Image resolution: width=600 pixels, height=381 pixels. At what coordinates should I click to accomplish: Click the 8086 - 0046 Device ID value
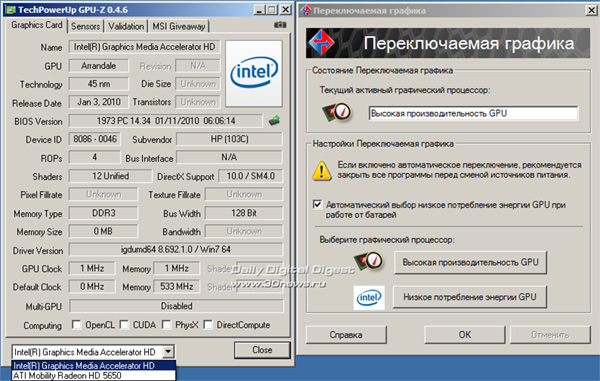(x=95, y=139)
